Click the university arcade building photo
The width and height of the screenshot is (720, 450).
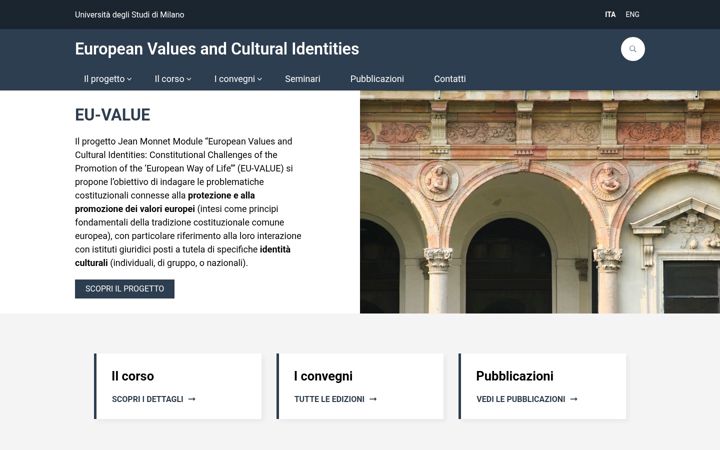540,202
